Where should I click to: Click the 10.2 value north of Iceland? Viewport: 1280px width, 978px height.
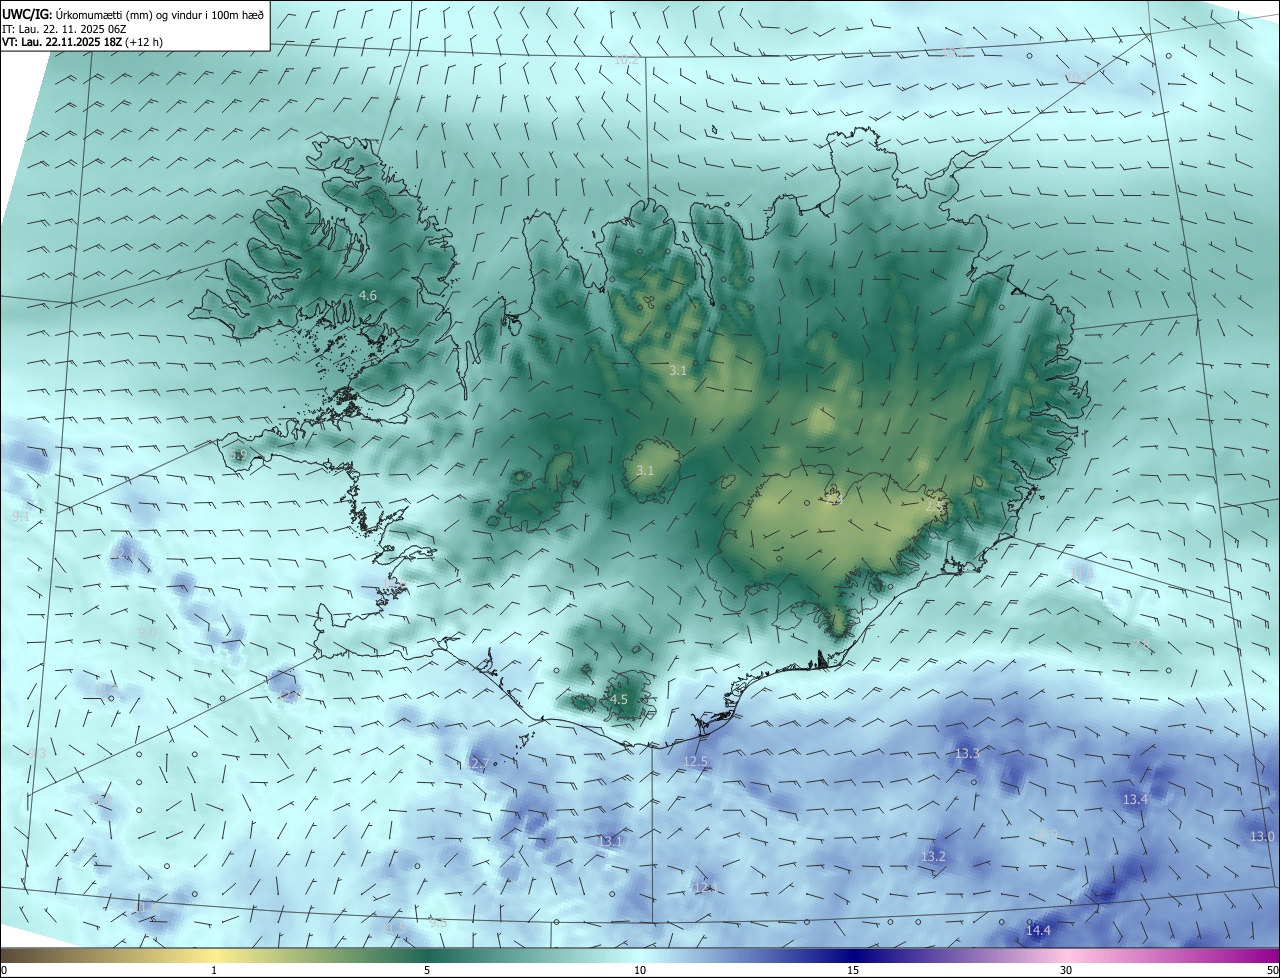coord(626,60)
